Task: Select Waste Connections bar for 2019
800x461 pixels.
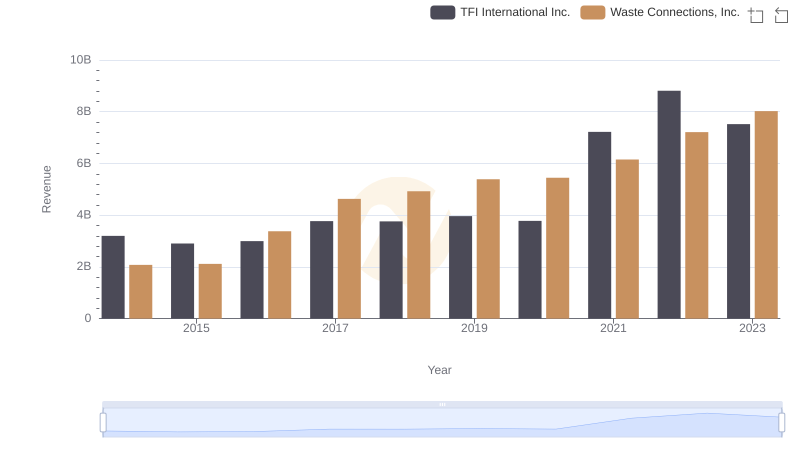Action: [x=488, y=249]
